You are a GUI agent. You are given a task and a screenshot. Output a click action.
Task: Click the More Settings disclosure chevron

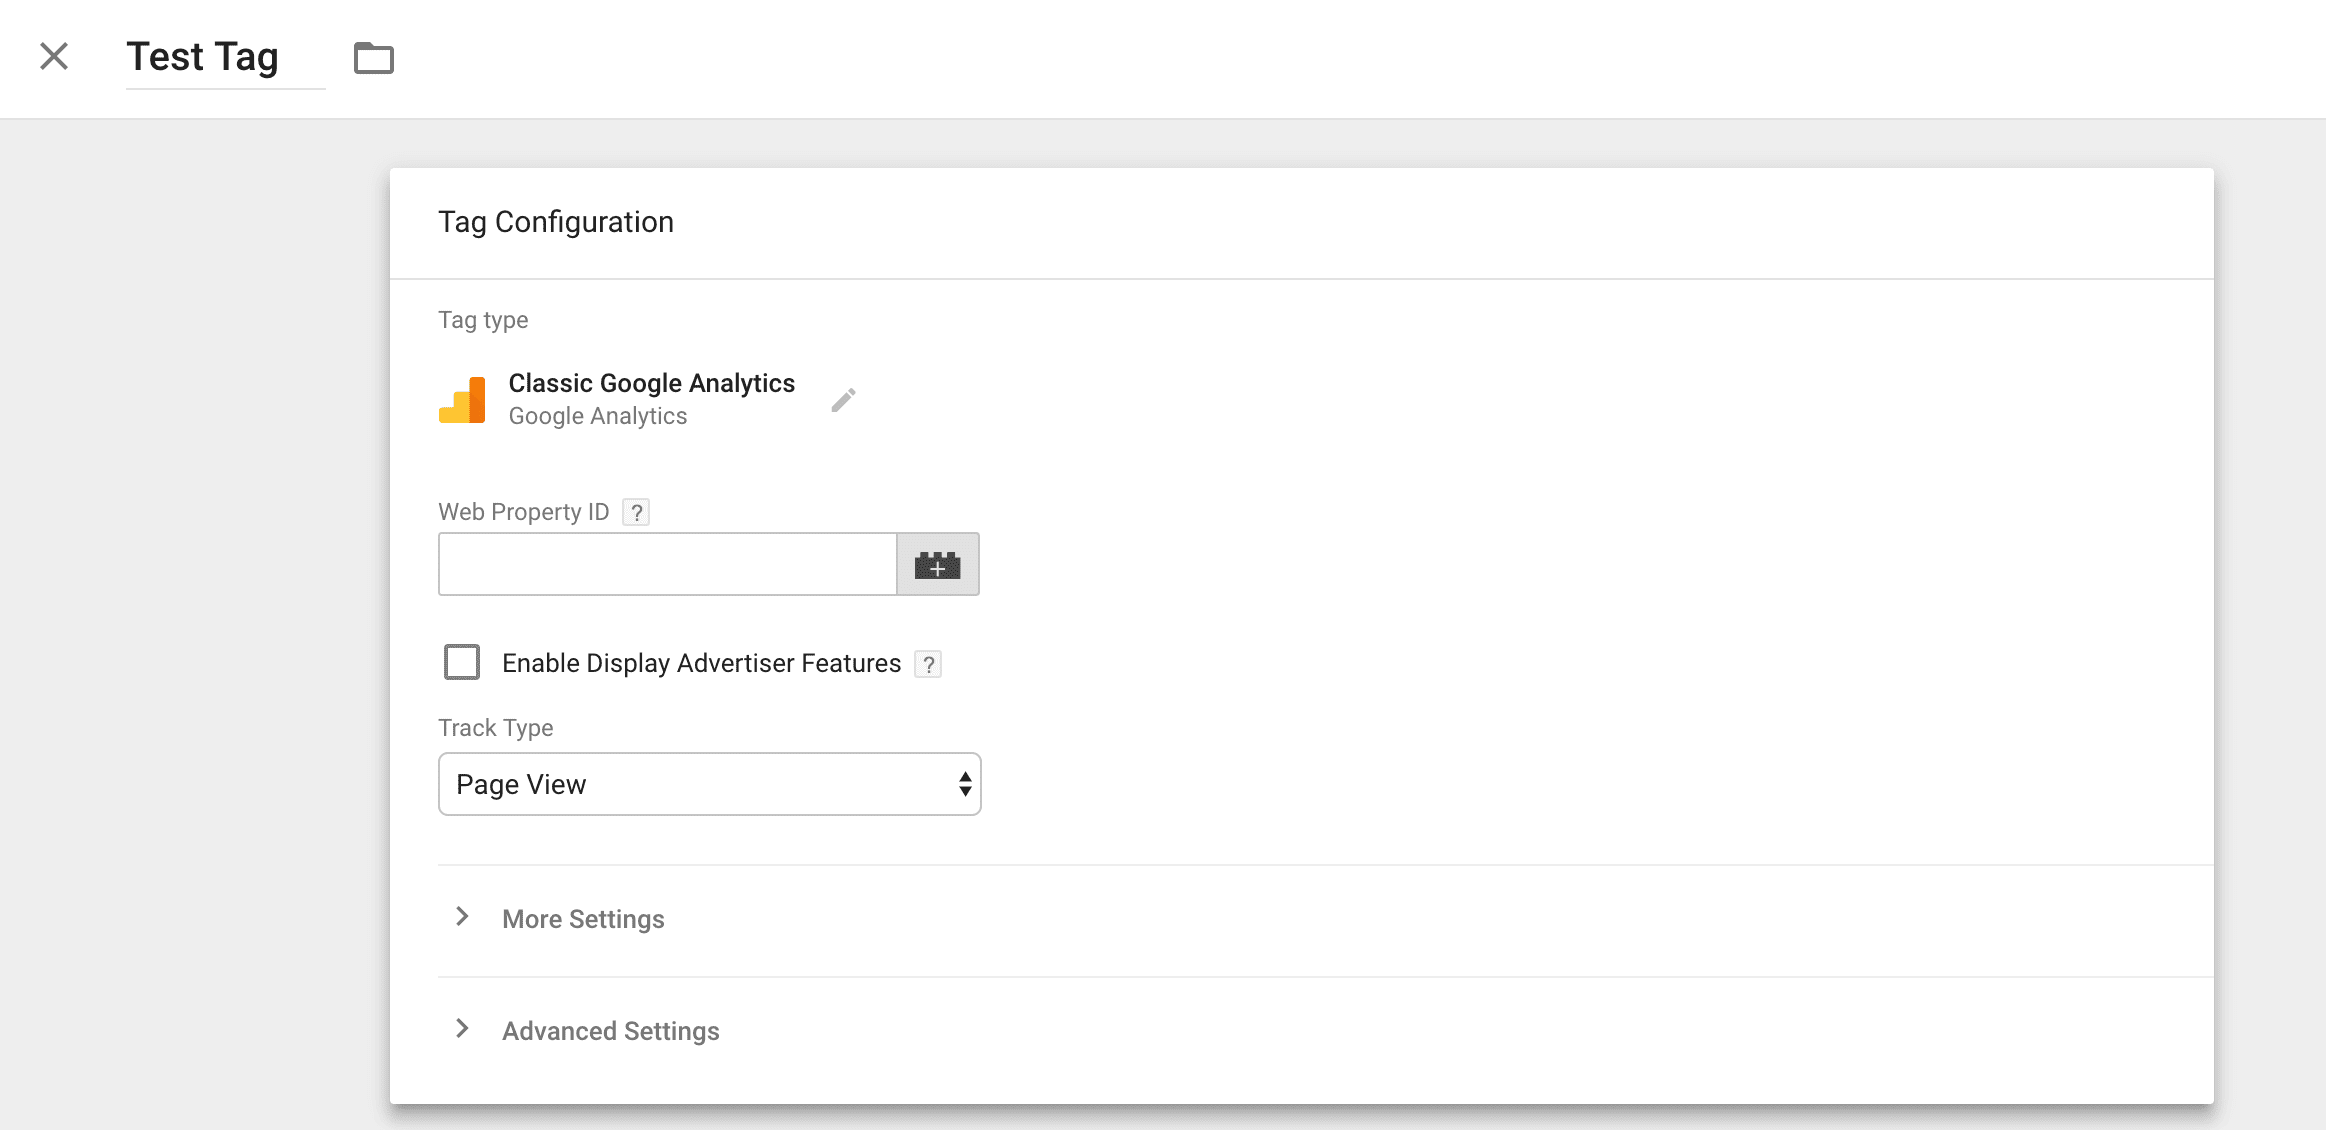pyautogui.click(x=463, y=917)
